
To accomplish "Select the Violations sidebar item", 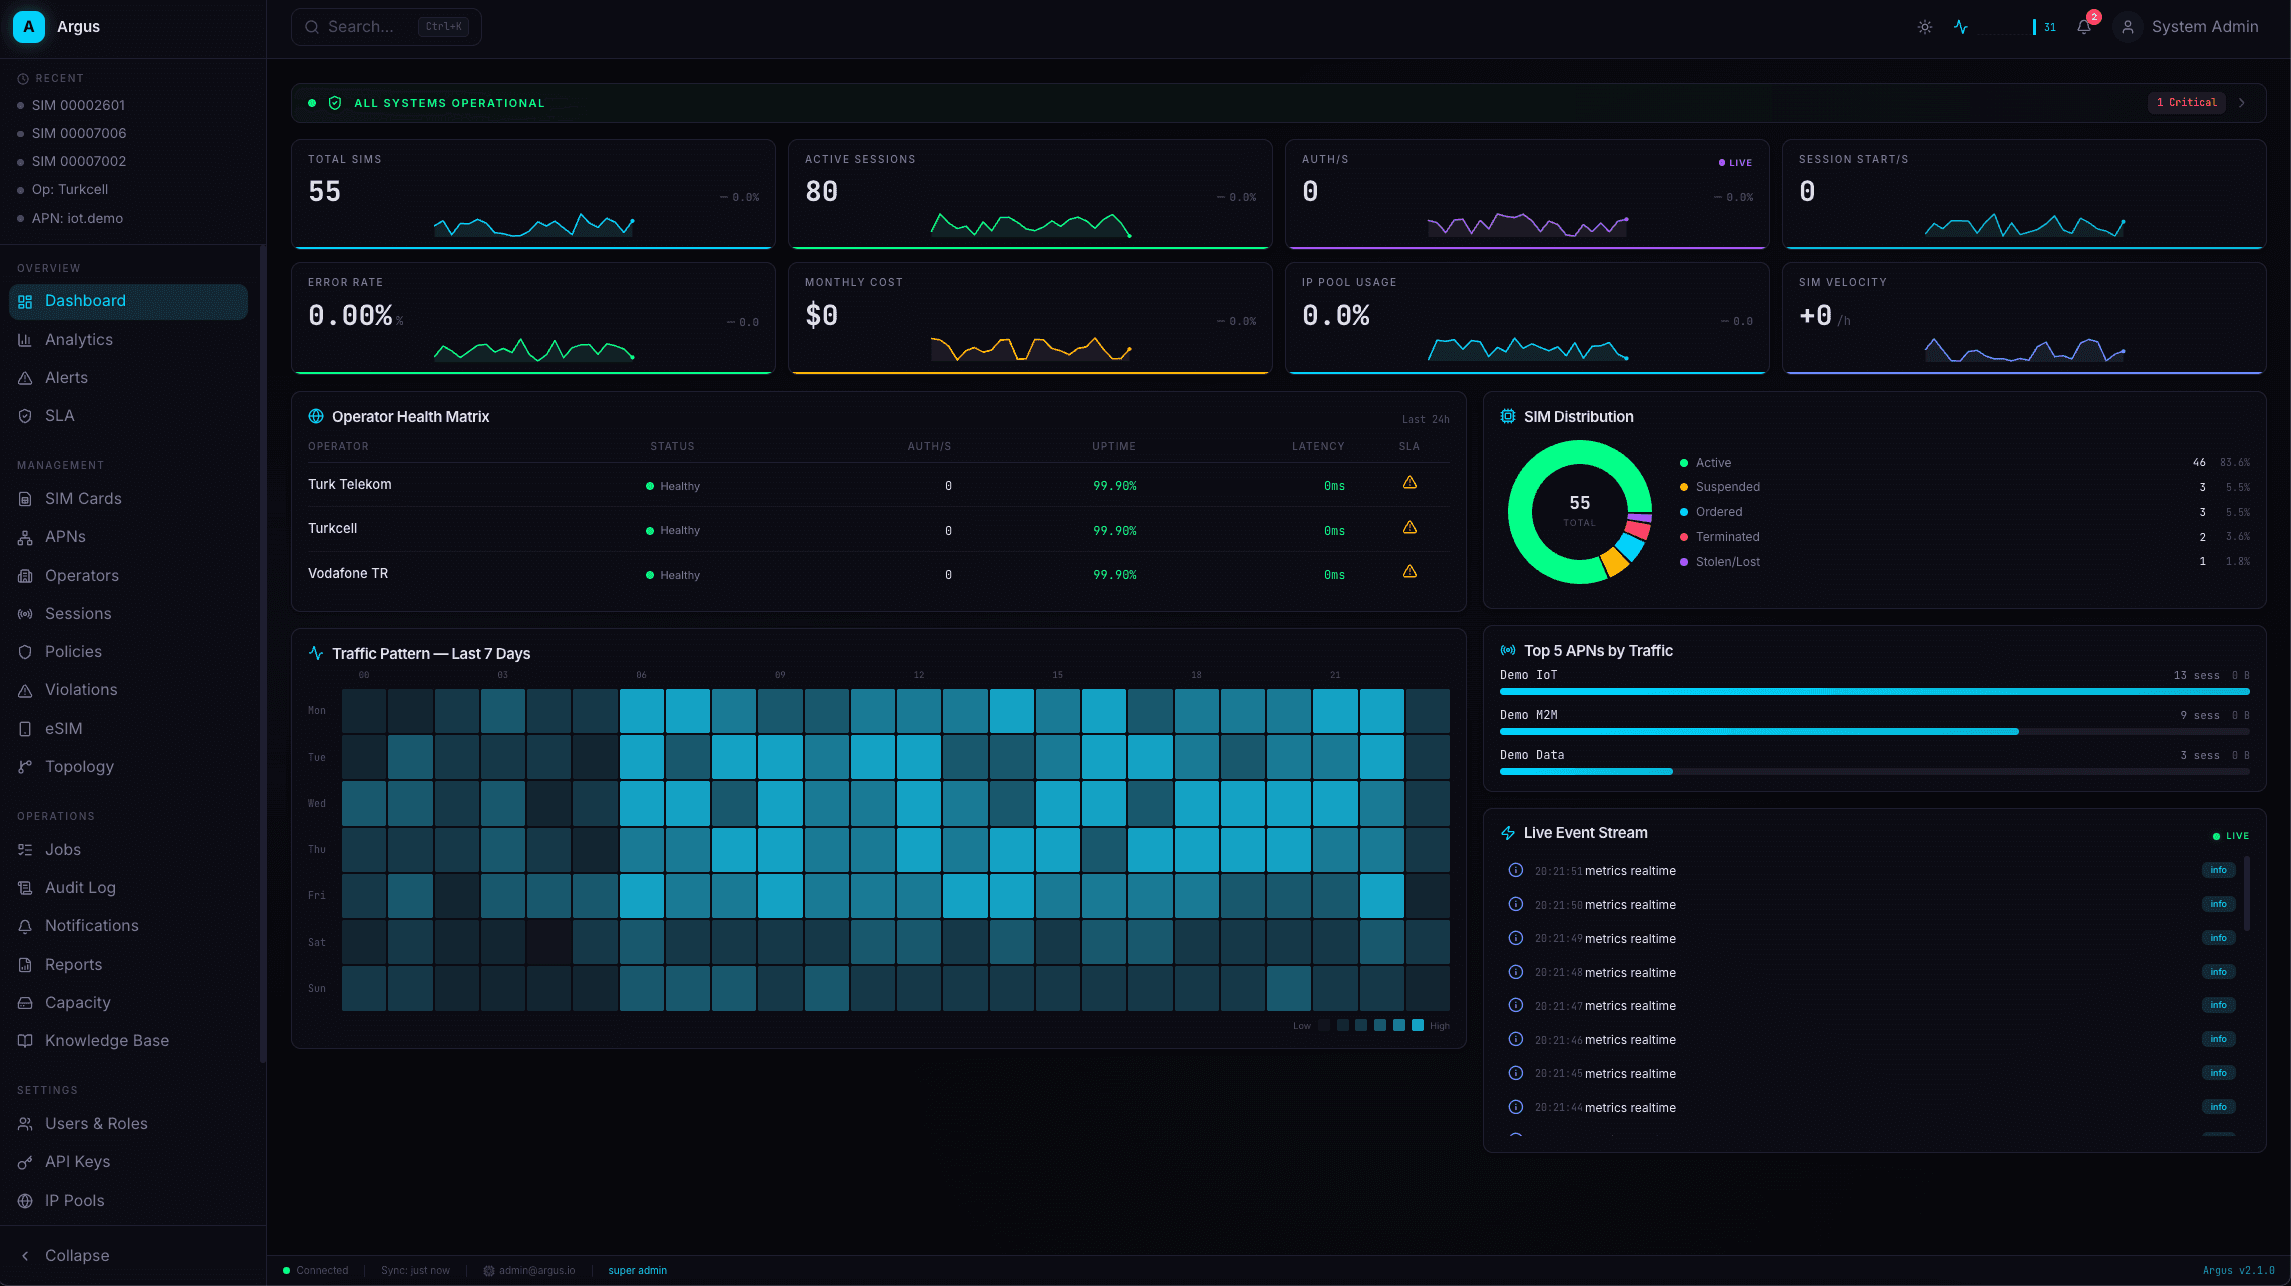I will (x=80, y=689).
